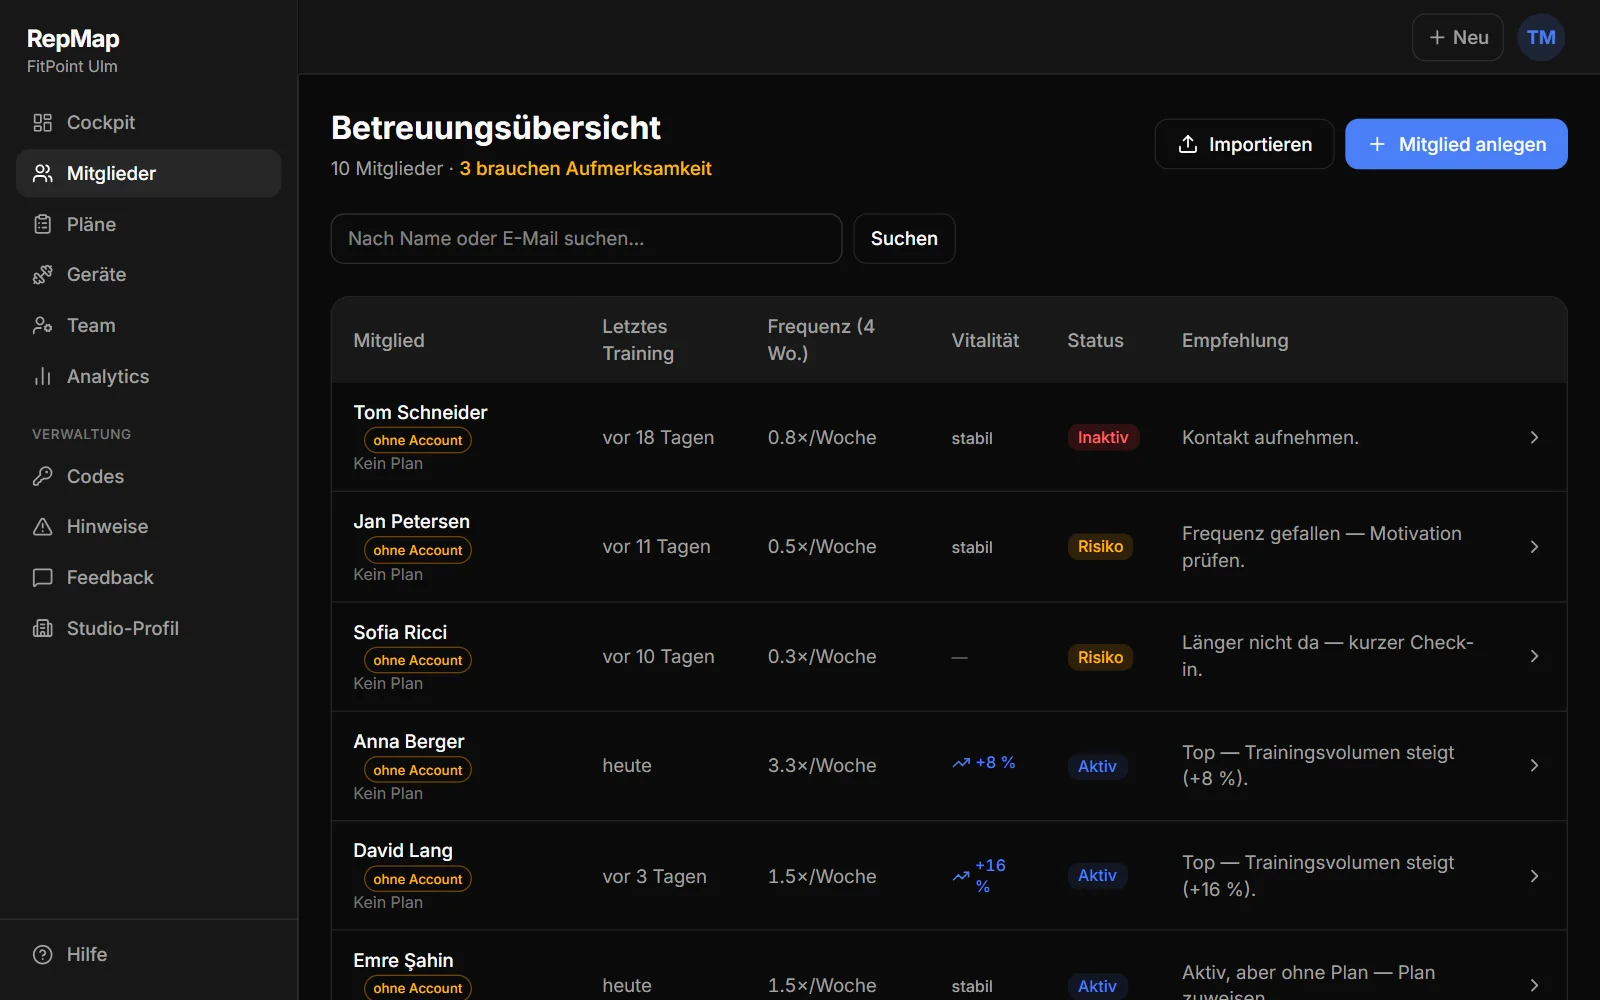Click the Codes key icon
This screenshot has width=1600, height=1000.
(x=42, y=477)
